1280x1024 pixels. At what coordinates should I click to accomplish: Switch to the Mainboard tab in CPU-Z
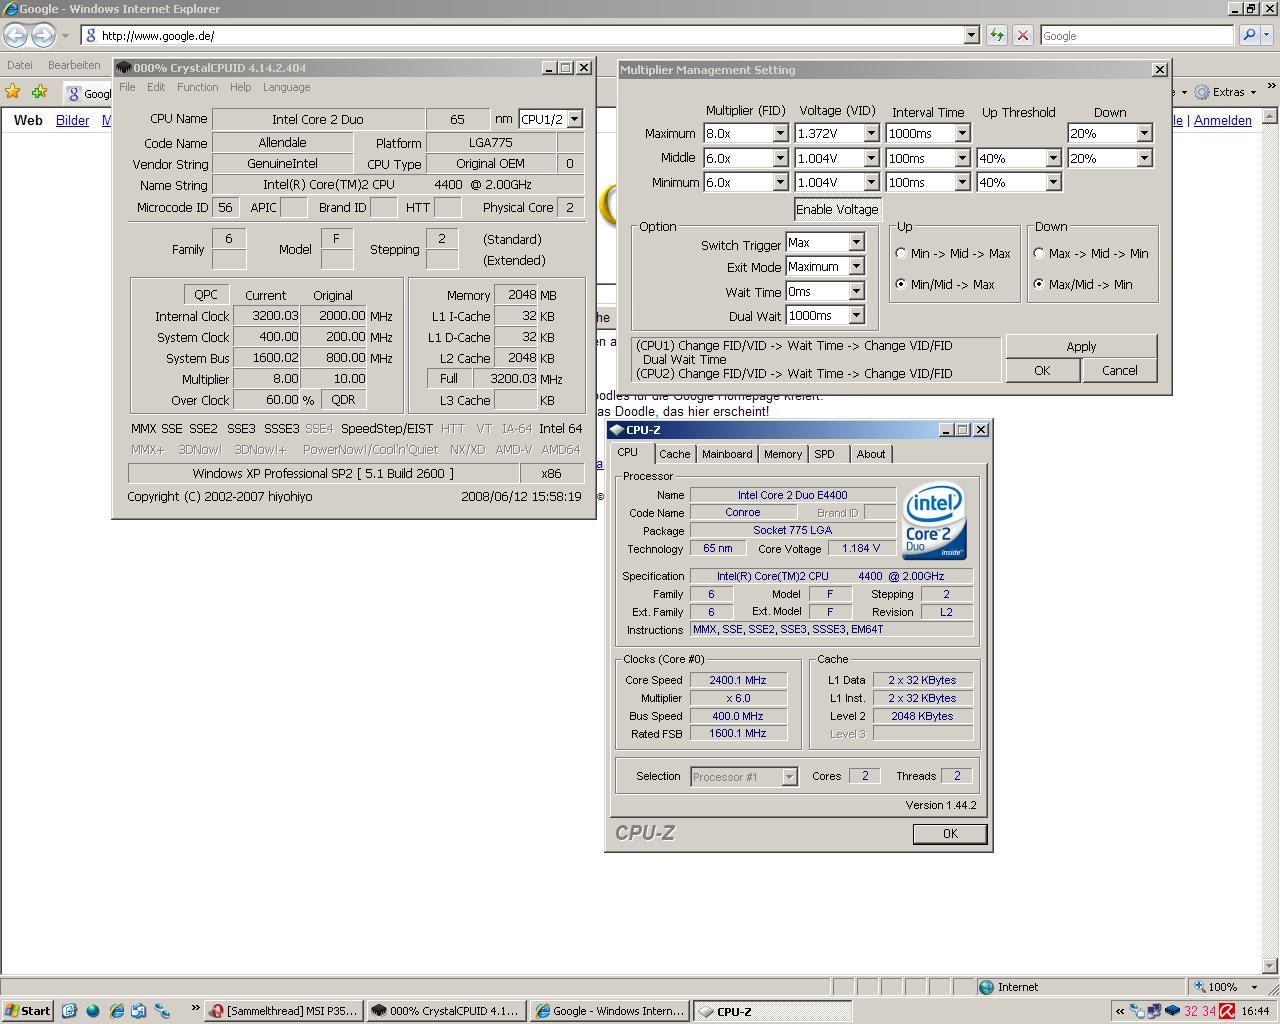pyautogui.click(x=727, y=454)
